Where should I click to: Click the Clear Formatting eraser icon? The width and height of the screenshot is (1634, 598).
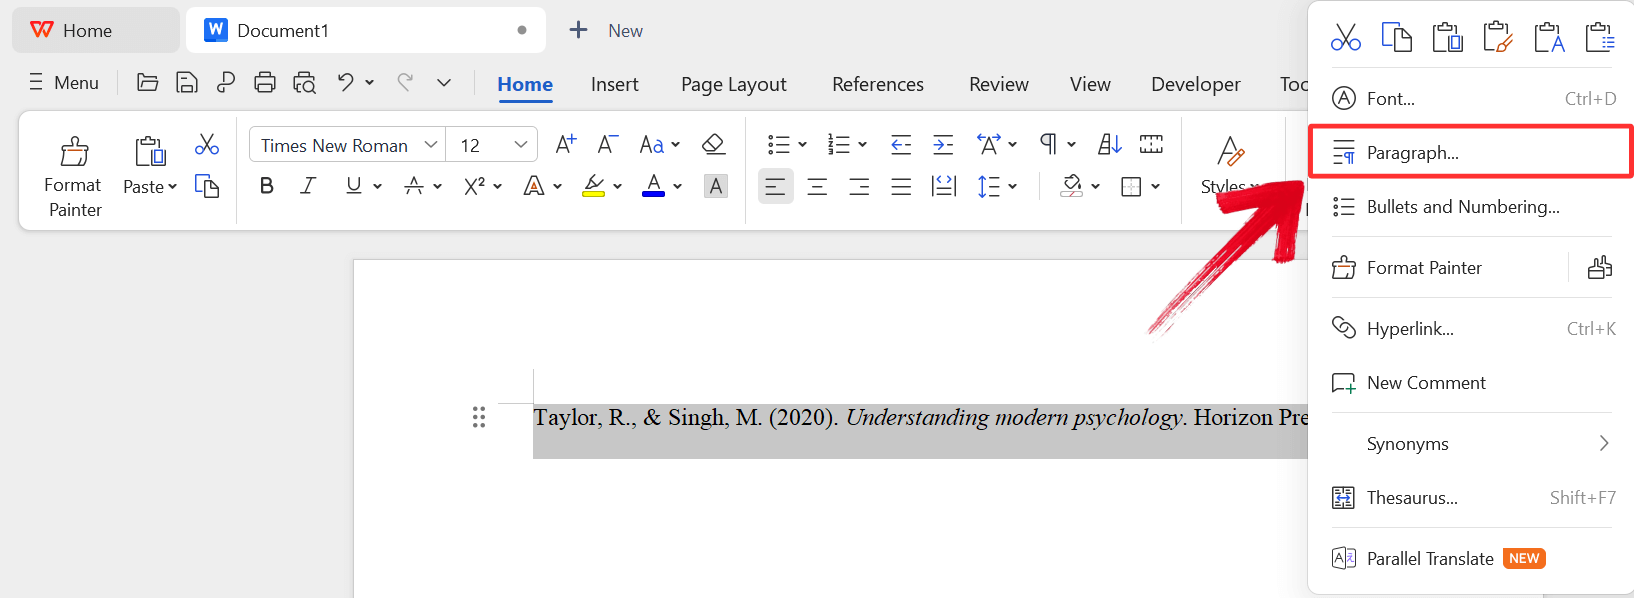713,145
